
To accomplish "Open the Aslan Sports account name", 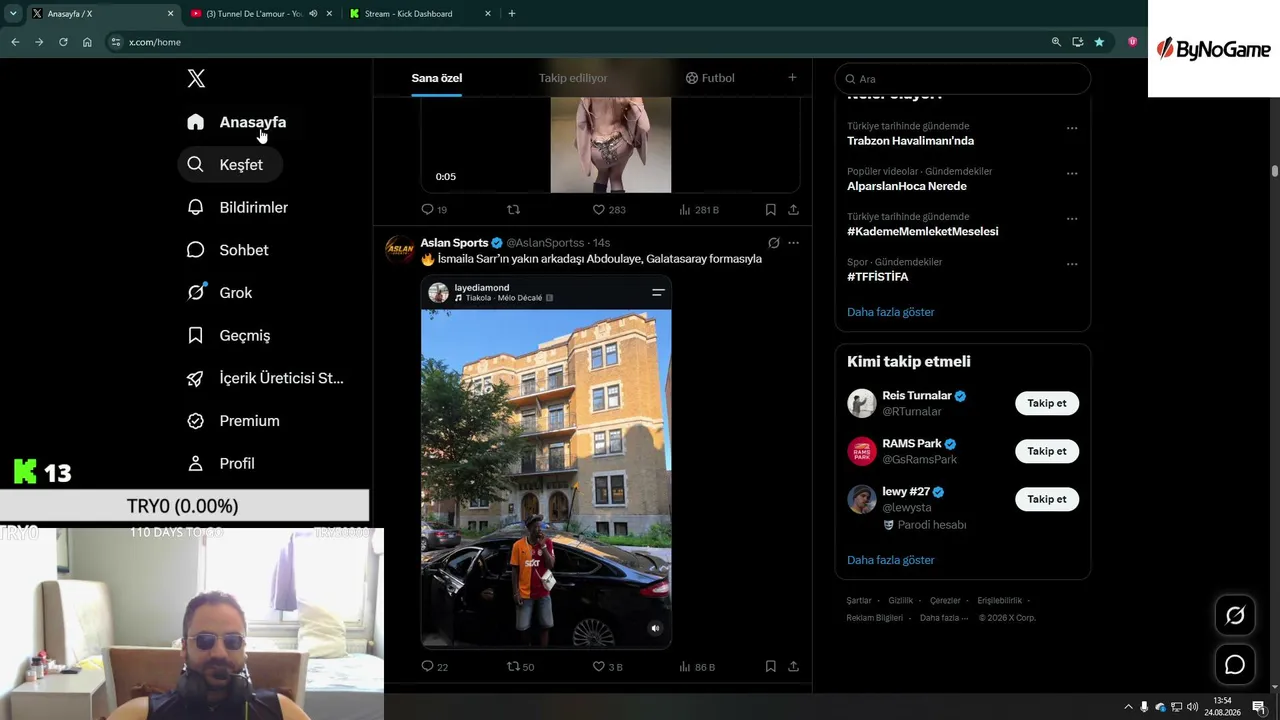I will (454, 243).
